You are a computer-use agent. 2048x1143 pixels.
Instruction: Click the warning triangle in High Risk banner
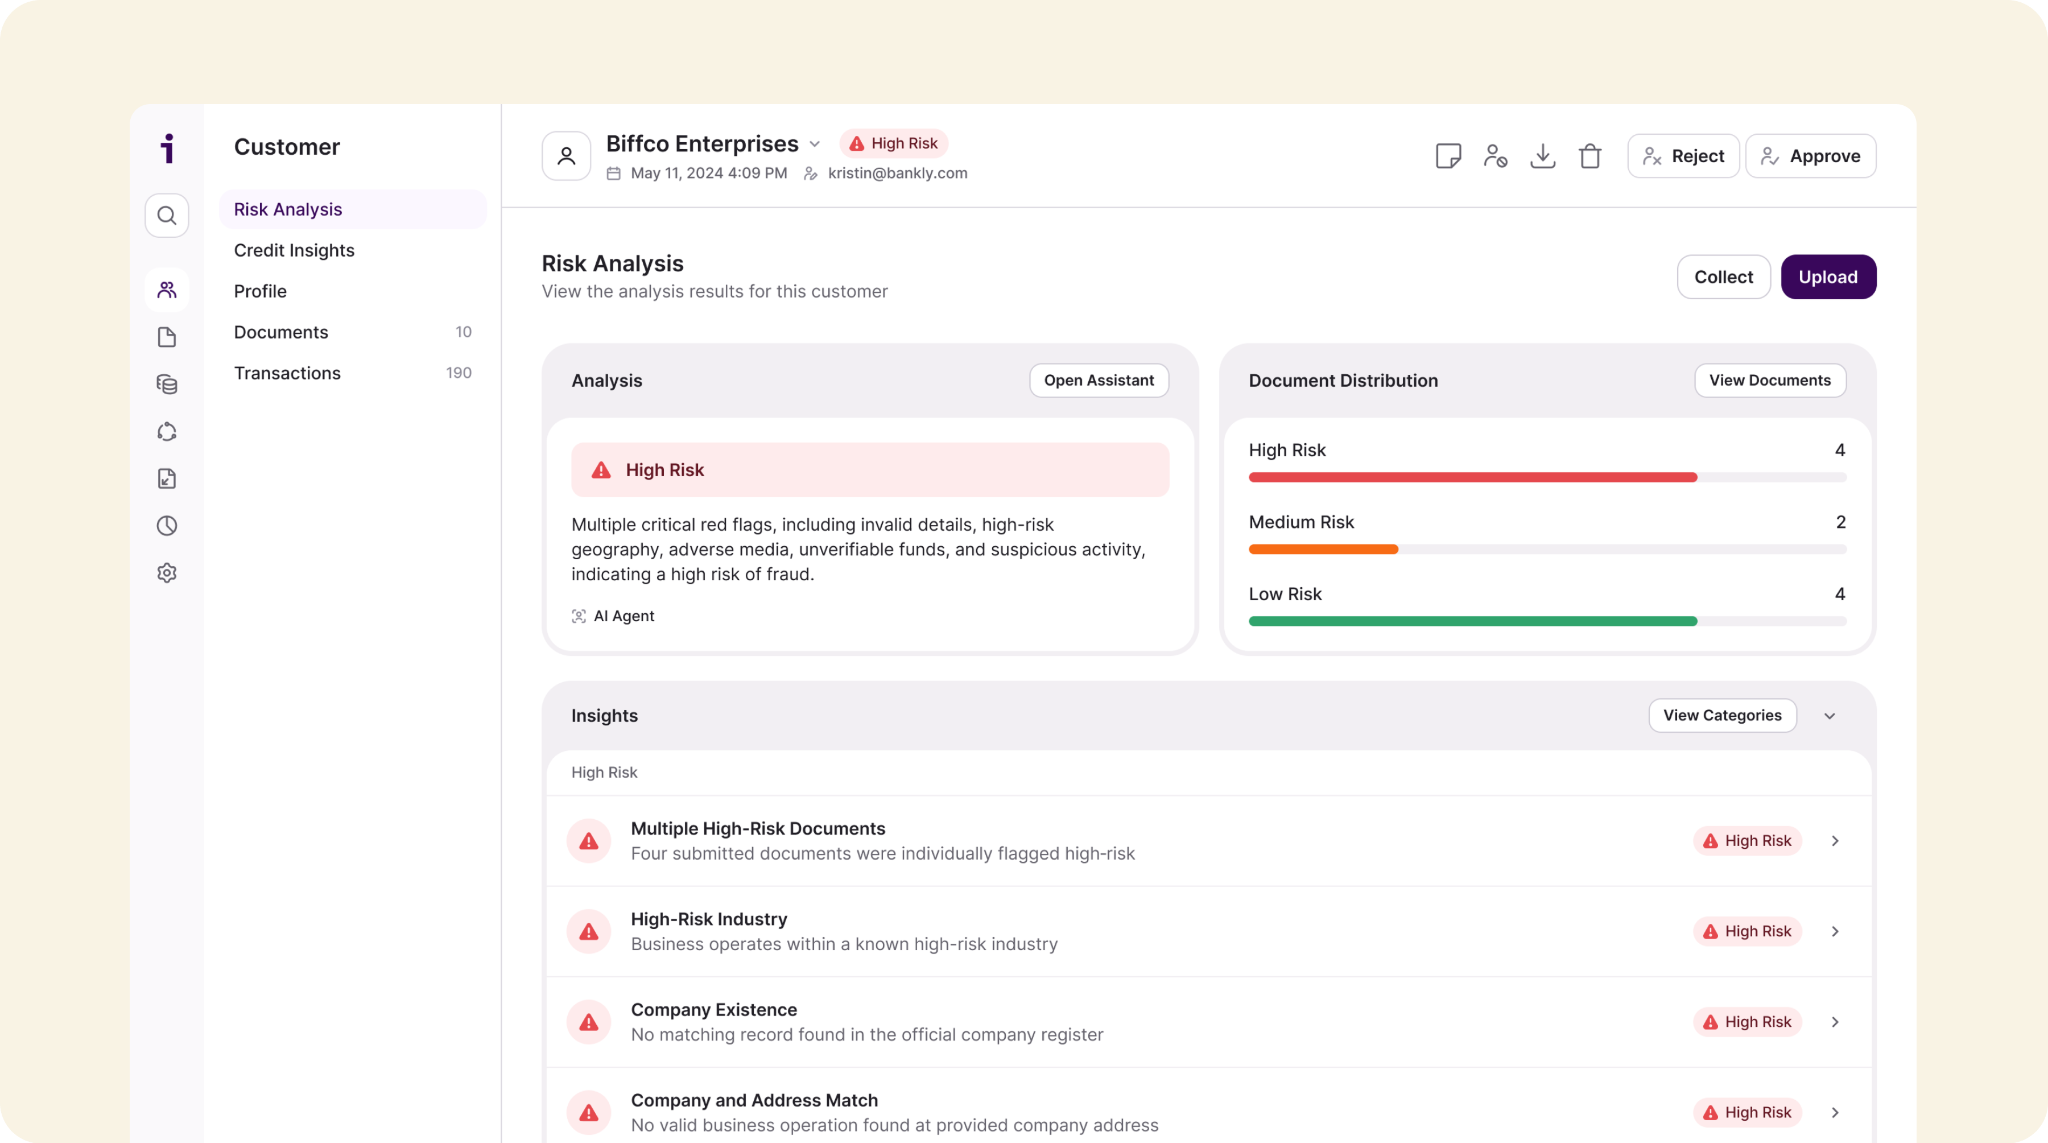(x=601, y=470)
